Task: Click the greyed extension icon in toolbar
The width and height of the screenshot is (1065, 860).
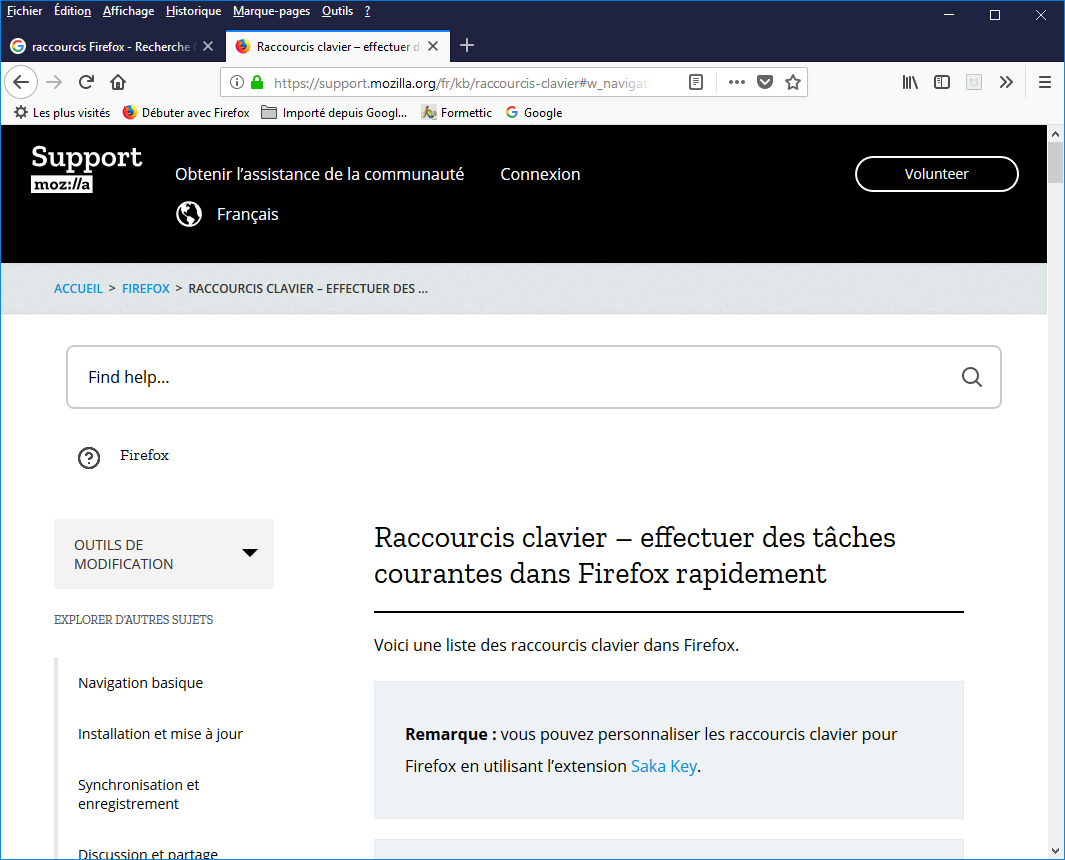Action: tap(974, 82)
